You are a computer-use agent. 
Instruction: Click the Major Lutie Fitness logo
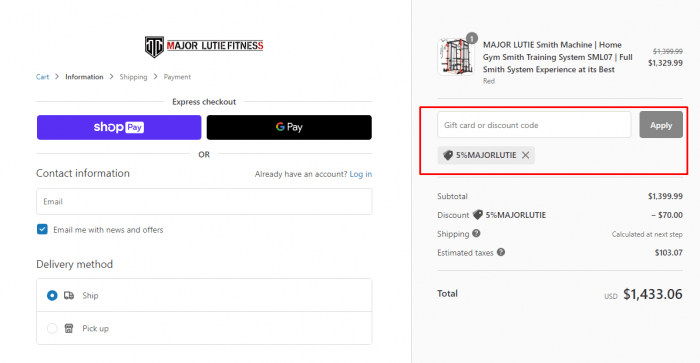tap(204, 46)
